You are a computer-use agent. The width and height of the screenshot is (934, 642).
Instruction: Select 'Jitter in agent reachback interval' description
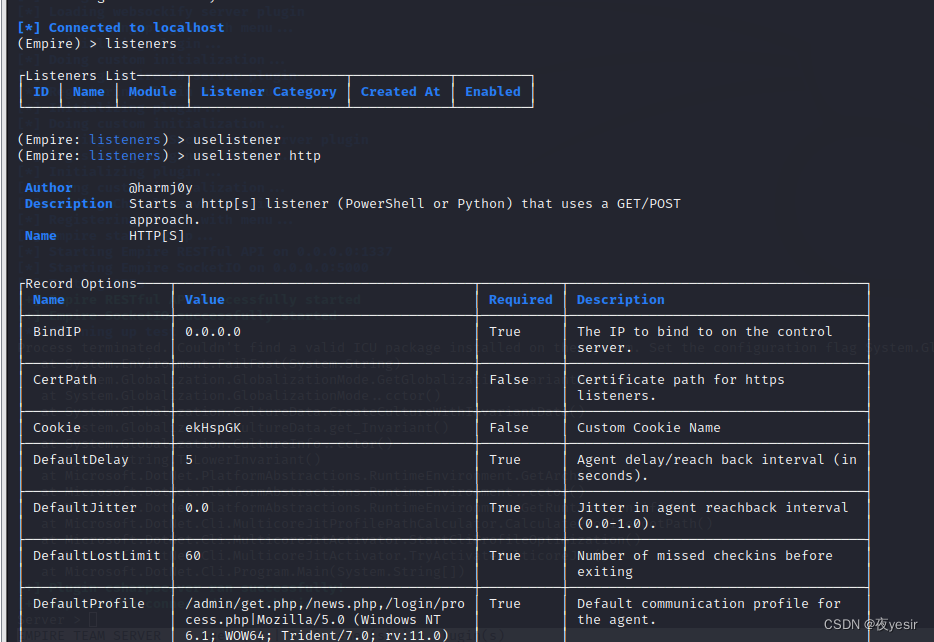tap(712, 515)
